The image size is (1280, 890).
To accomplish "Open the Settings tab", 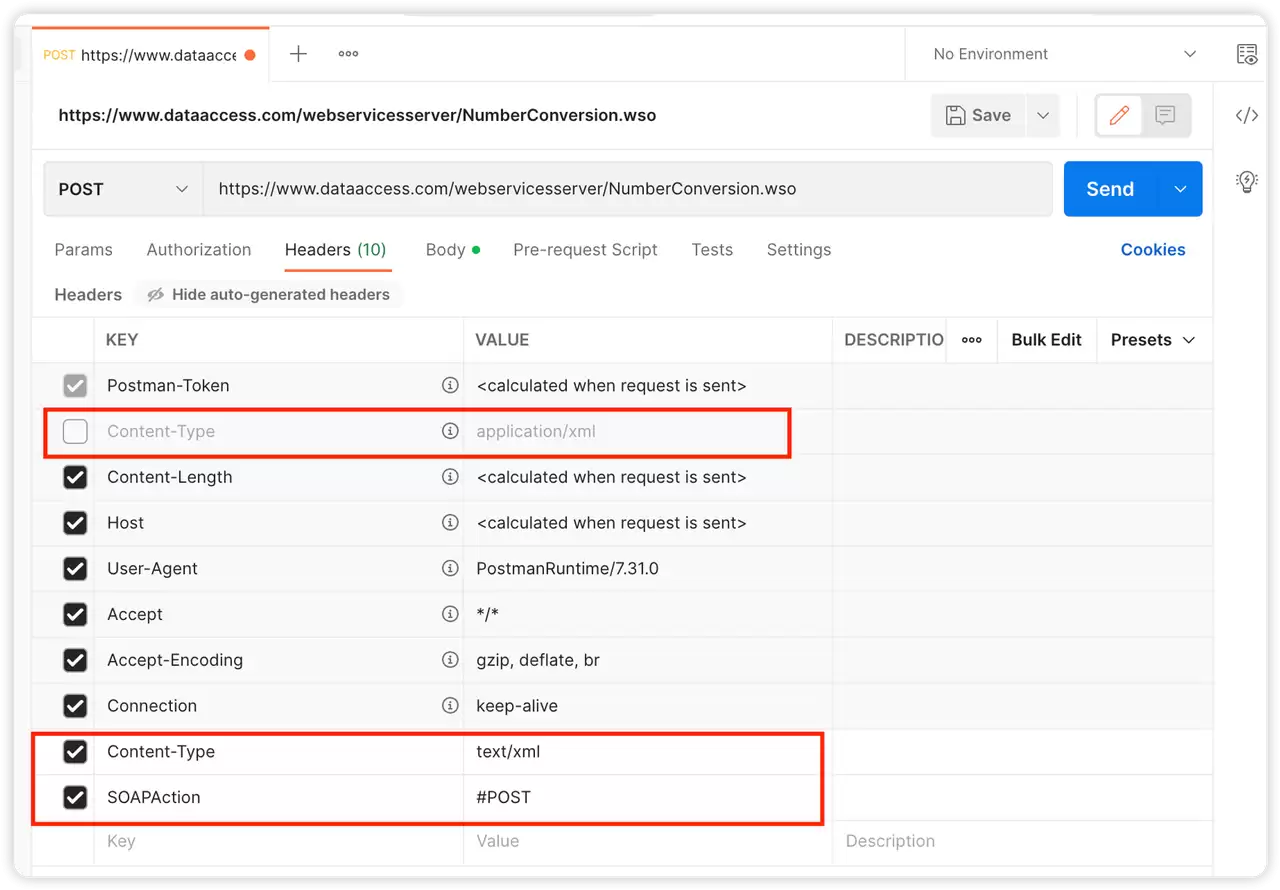I will tap(799, 250).
